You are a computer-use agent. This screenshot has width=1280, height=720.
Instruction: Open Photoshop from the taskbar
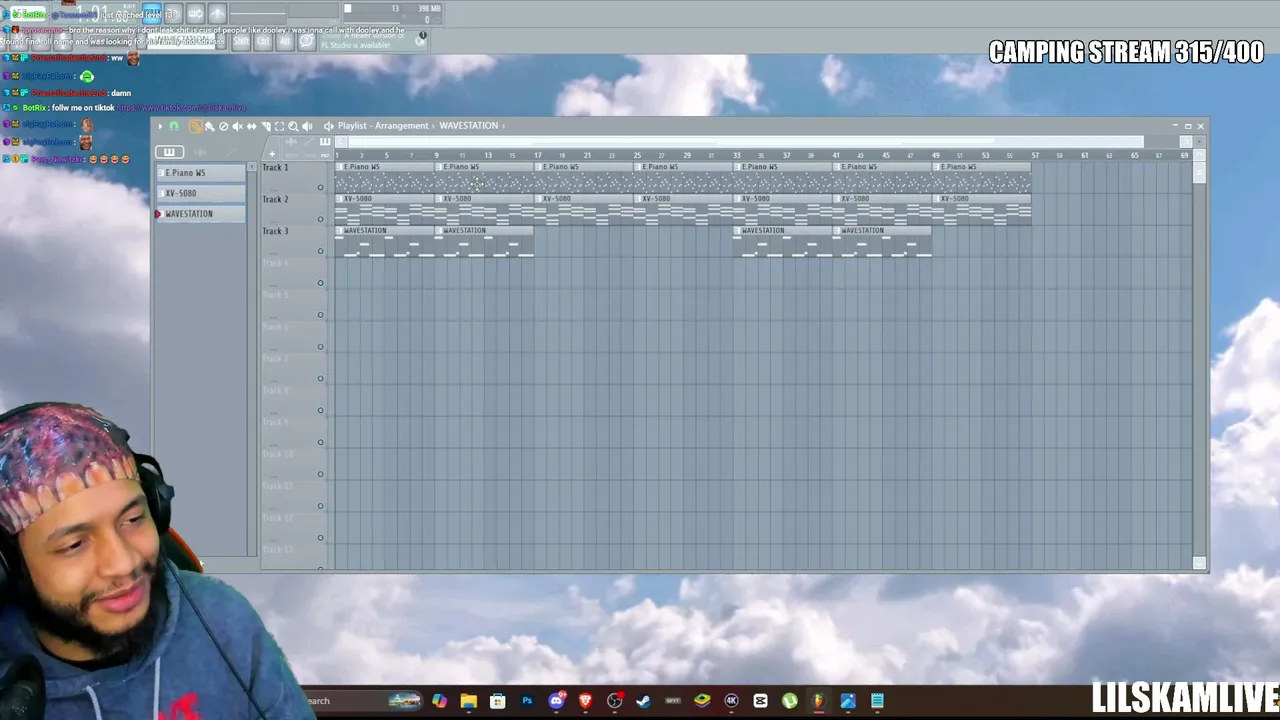click(527, 701)
